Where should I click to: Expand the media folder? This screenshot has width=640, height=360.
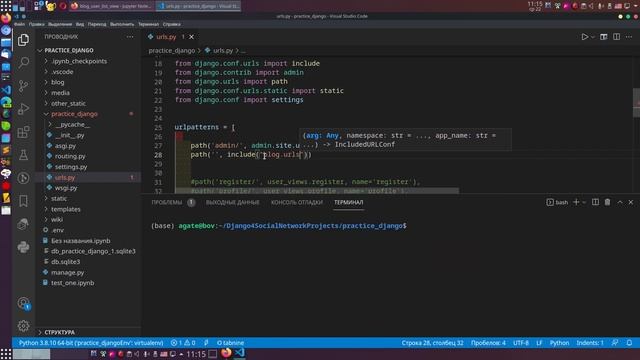60,93
